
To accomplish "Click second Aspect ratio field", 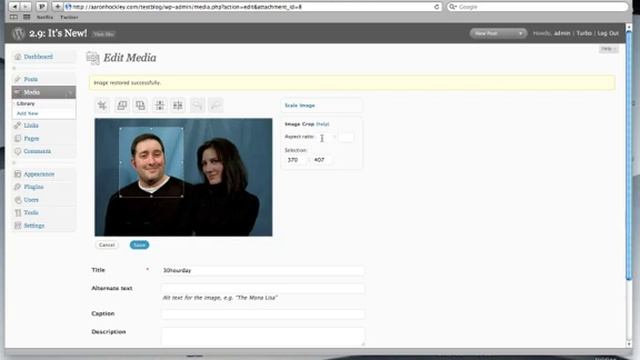I will pyautogui.click(x=346, y=137).
